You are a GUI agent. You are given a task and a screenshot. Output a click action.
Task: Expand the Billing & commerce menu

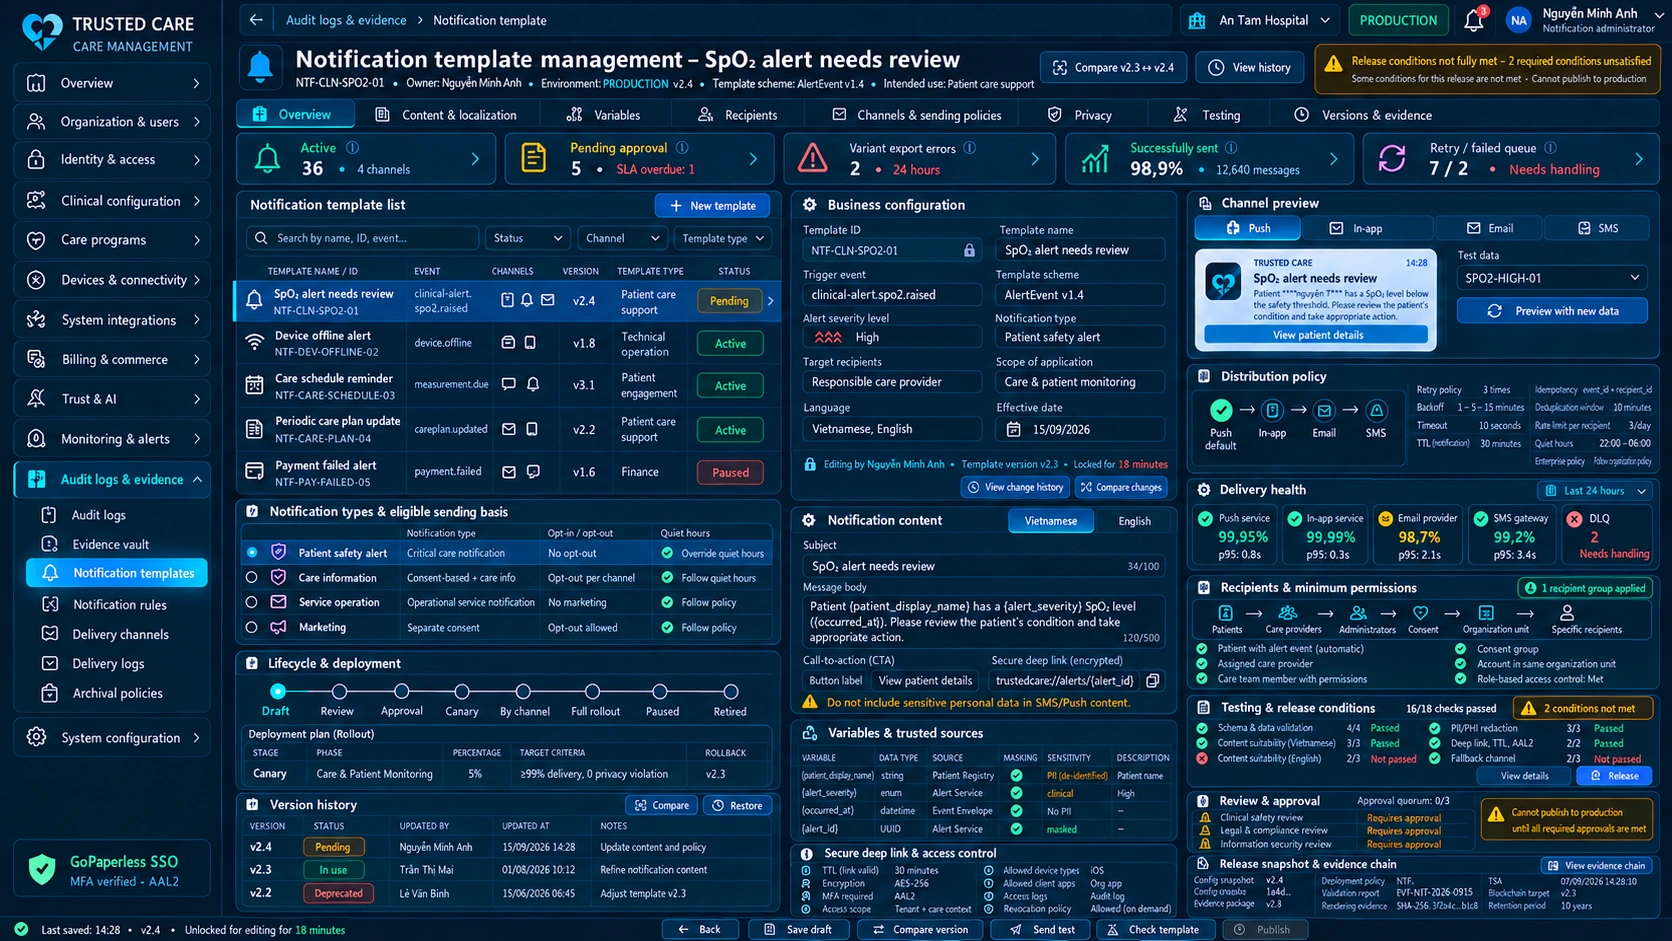pyautogui.click(x=112, y=359)
